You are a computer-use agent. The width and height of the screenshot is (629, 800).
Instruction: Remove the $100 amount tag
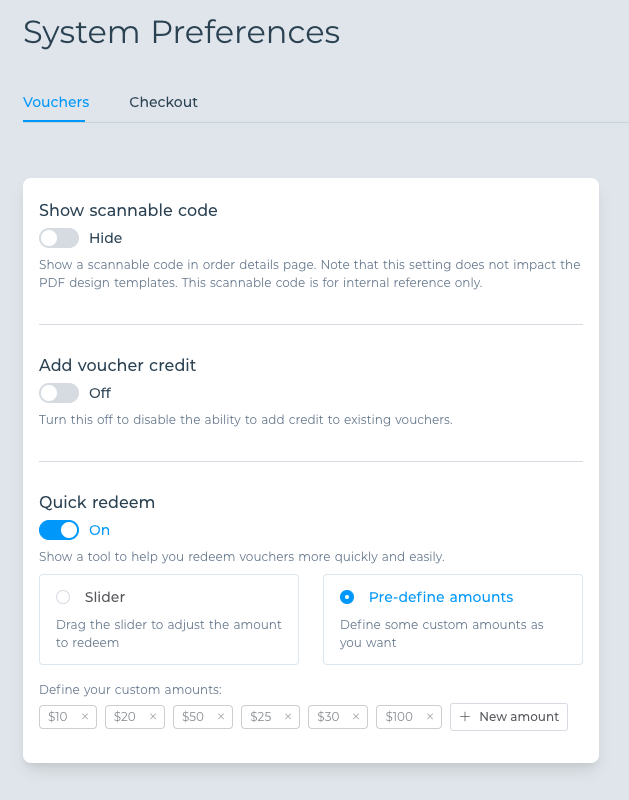430,717
